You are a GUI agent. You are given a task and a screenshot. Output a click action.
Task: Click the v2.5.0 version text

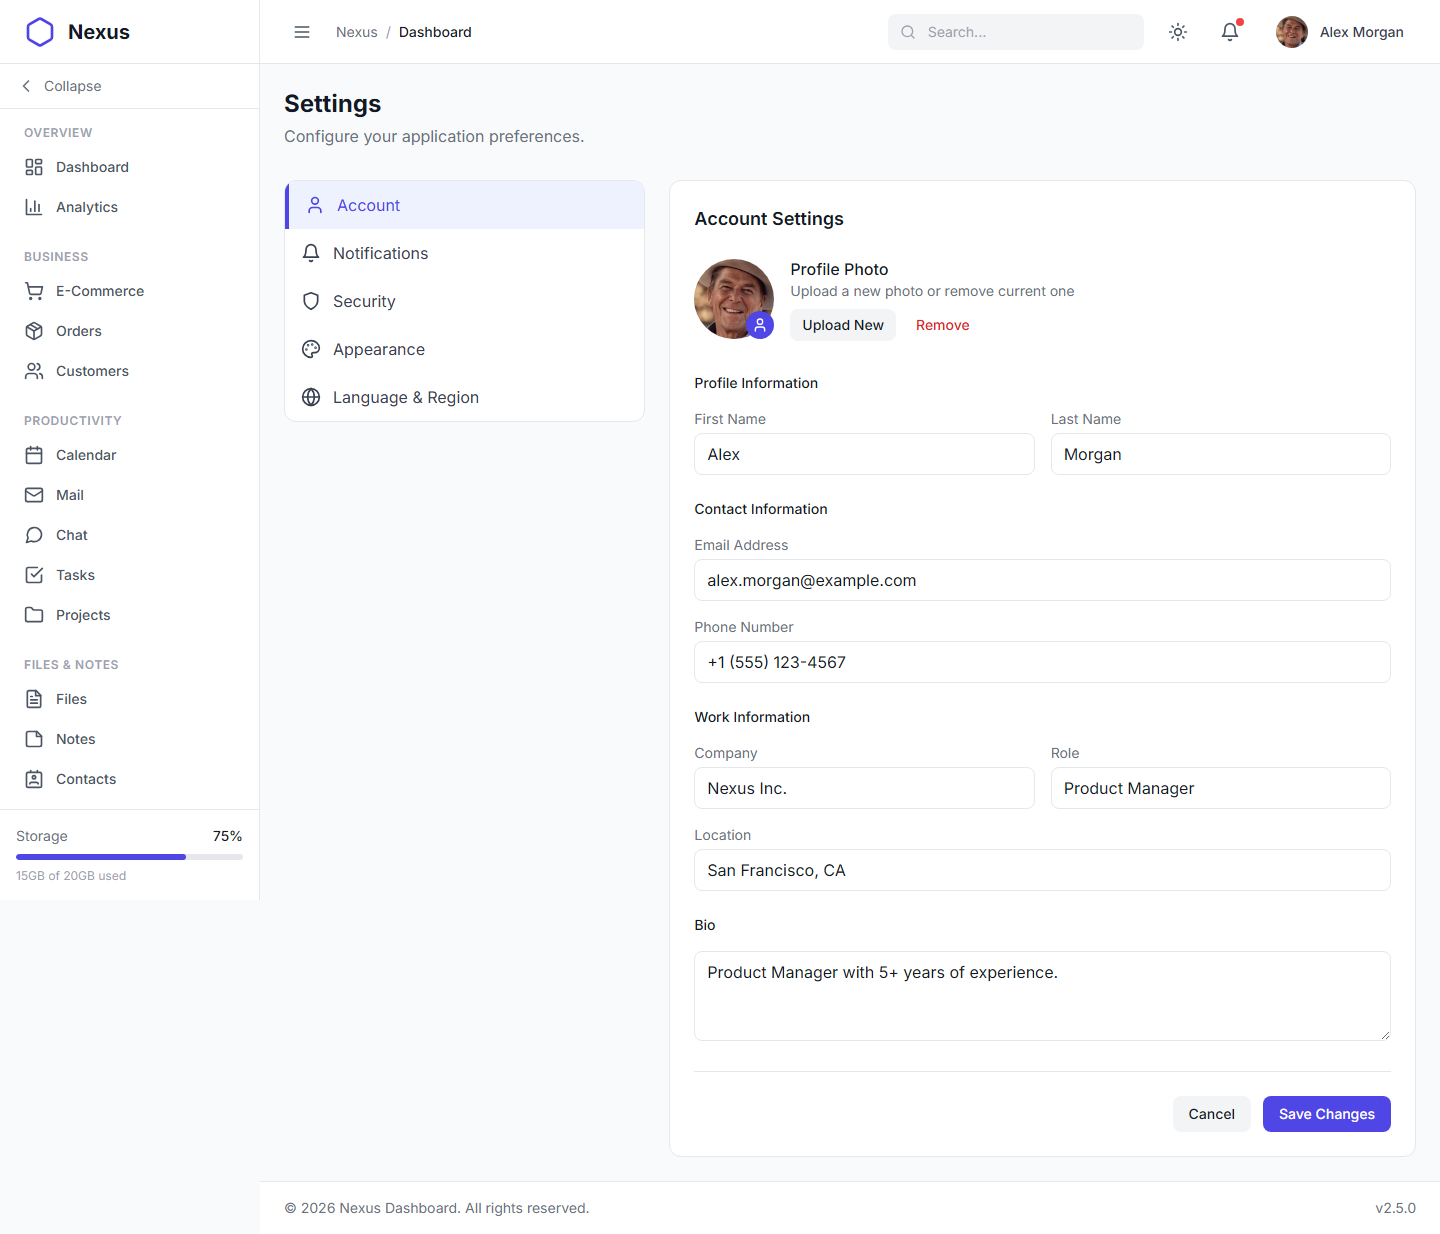[x=1395, y=1208]
